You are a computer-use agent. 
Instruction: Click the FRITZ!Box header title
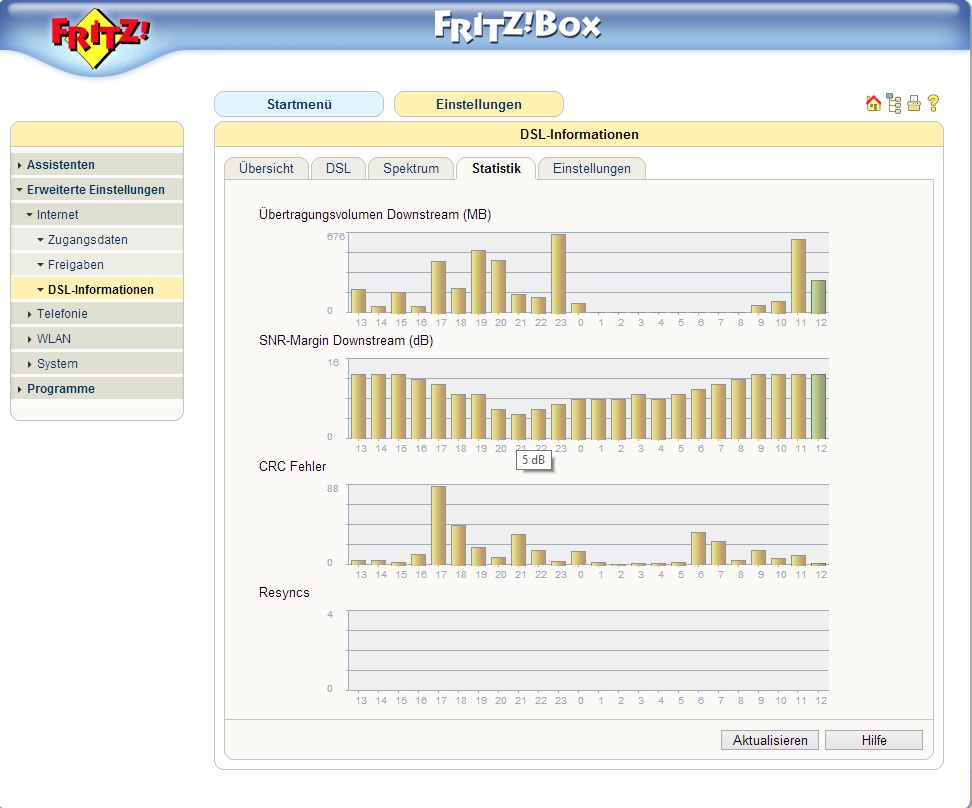click(x=518, y=26)
